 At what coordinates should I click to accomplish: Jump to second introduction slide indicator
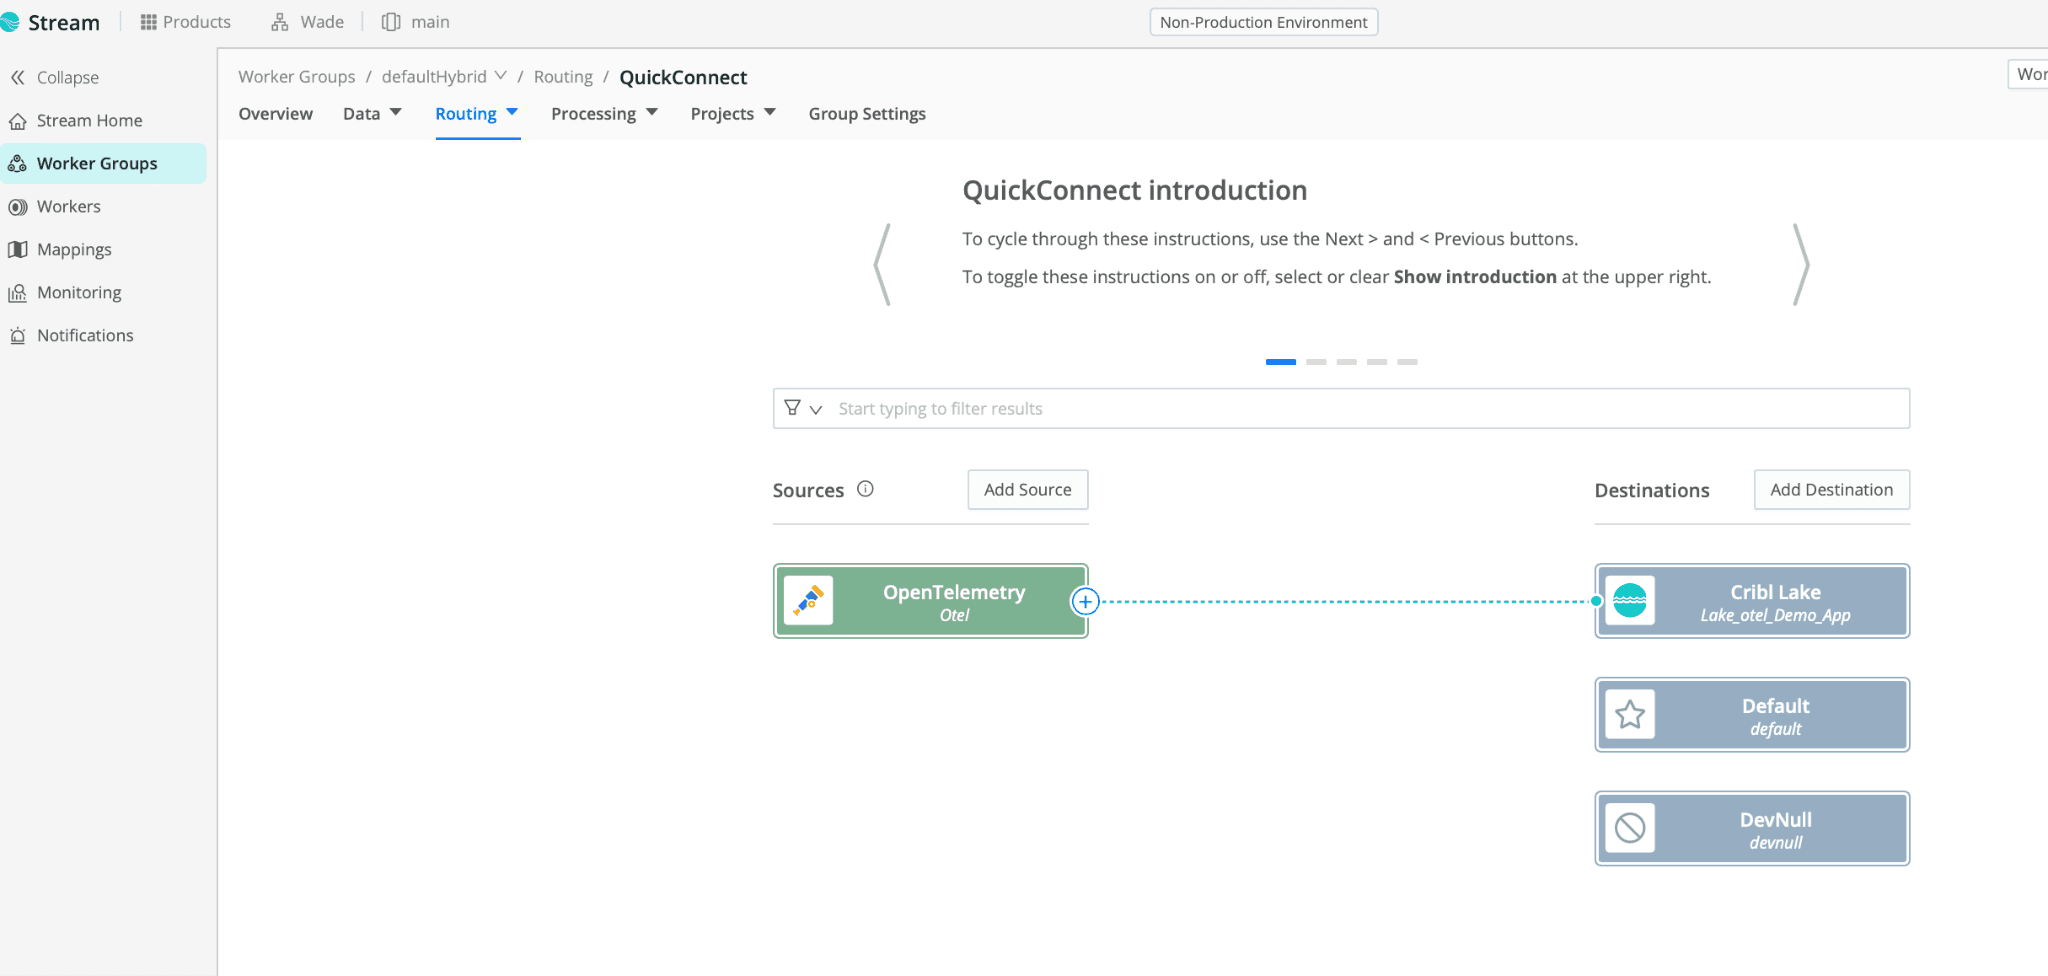[x=1316, y=362]
